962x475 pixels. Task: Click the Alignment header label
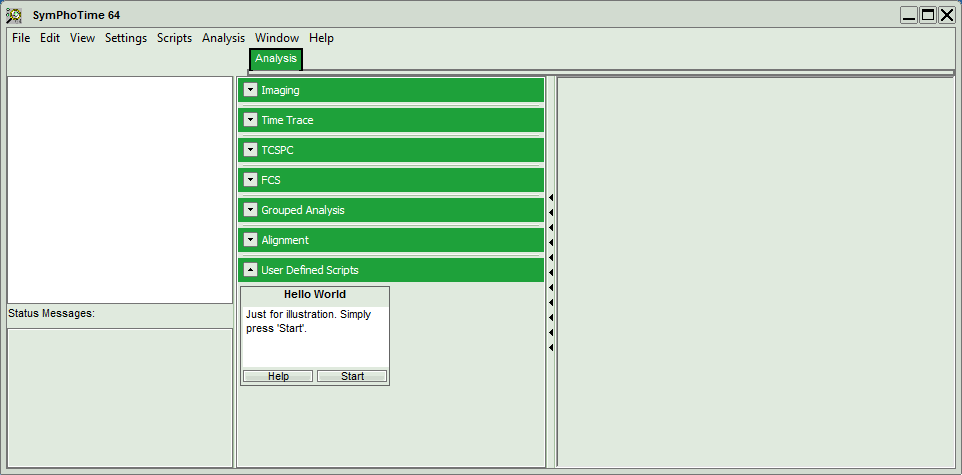285,240
